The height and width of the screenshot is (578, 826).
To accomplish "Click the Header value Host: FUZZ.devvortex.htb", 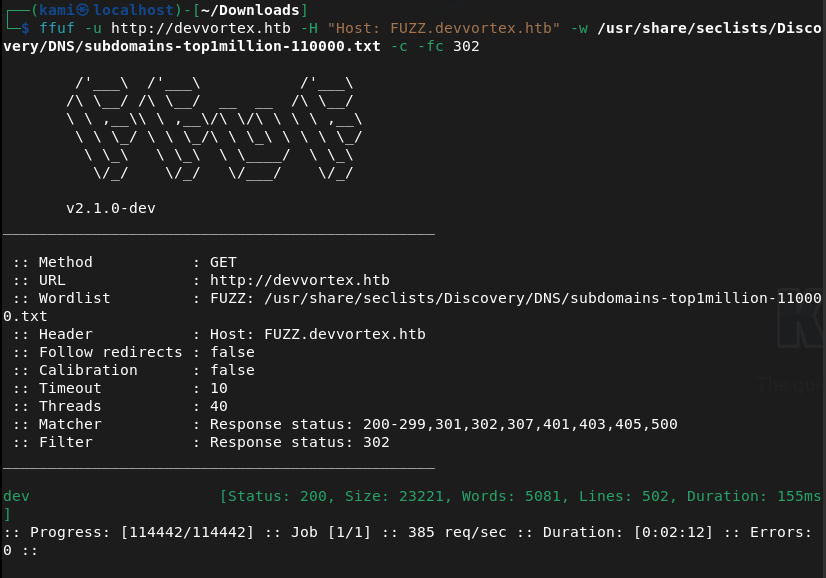I will [x=317, y=334].
